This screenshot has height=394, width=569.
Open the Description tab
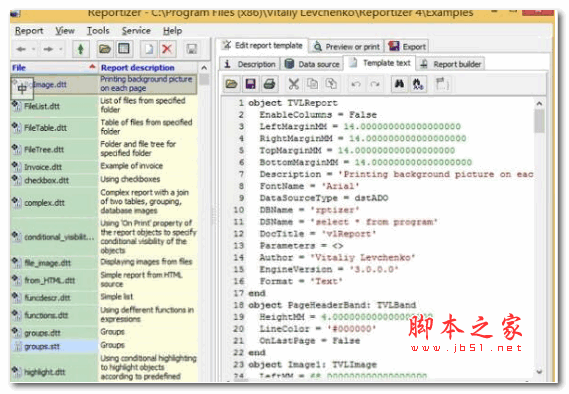point(249,64)
